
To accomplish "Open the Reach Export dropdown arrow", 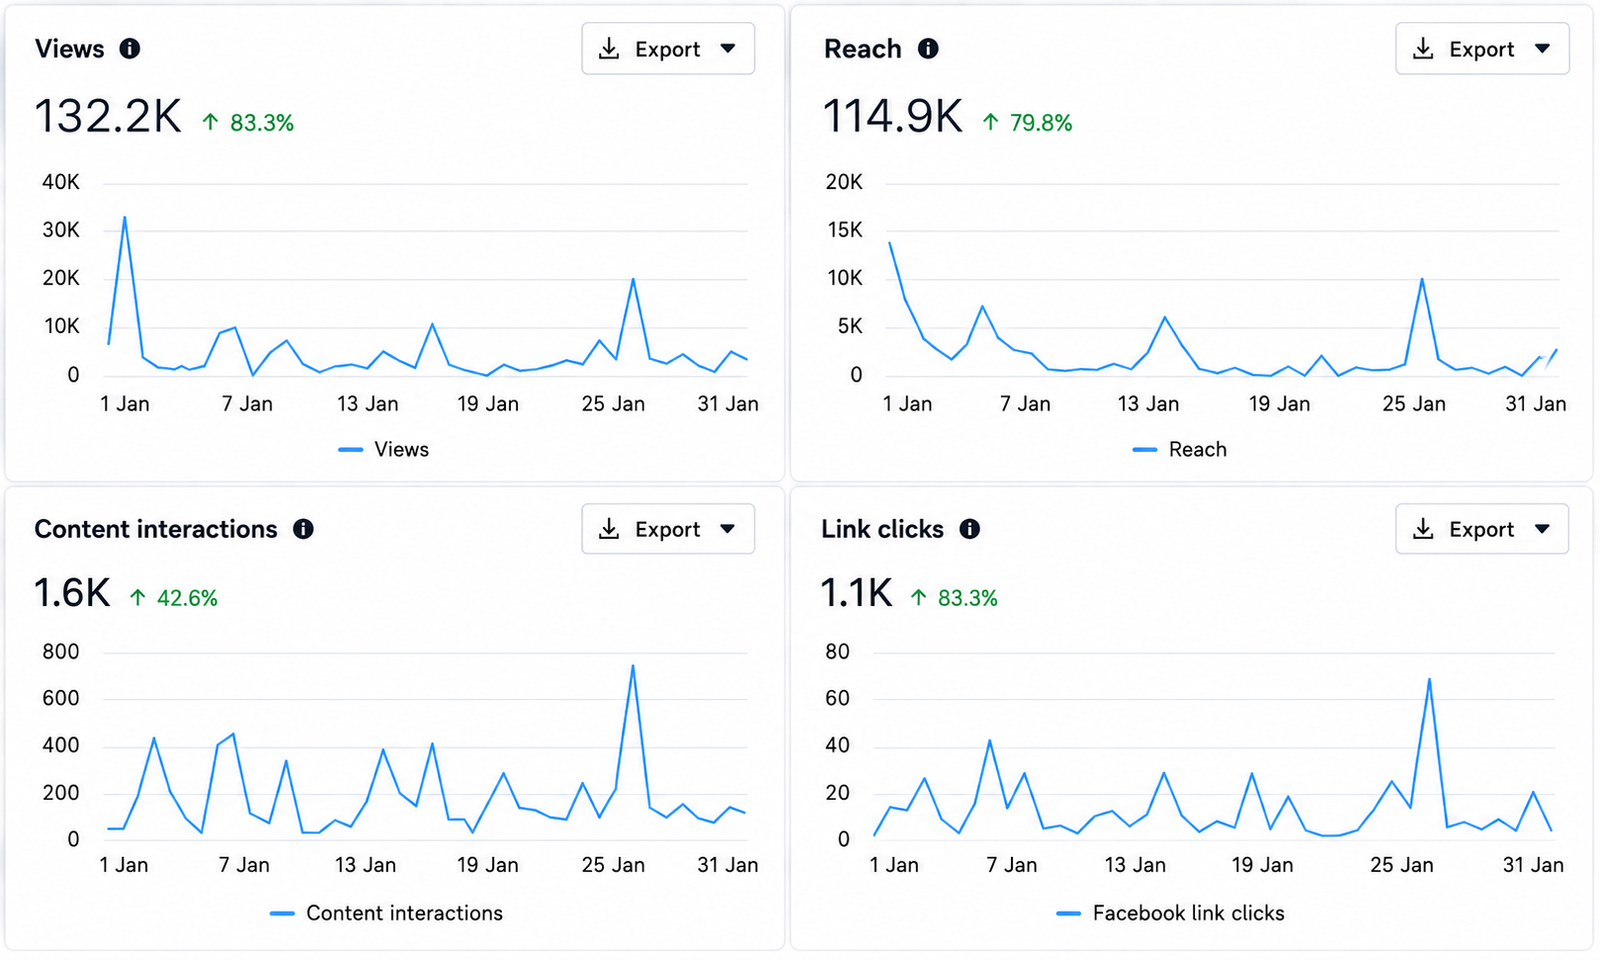I will 1542,49.
